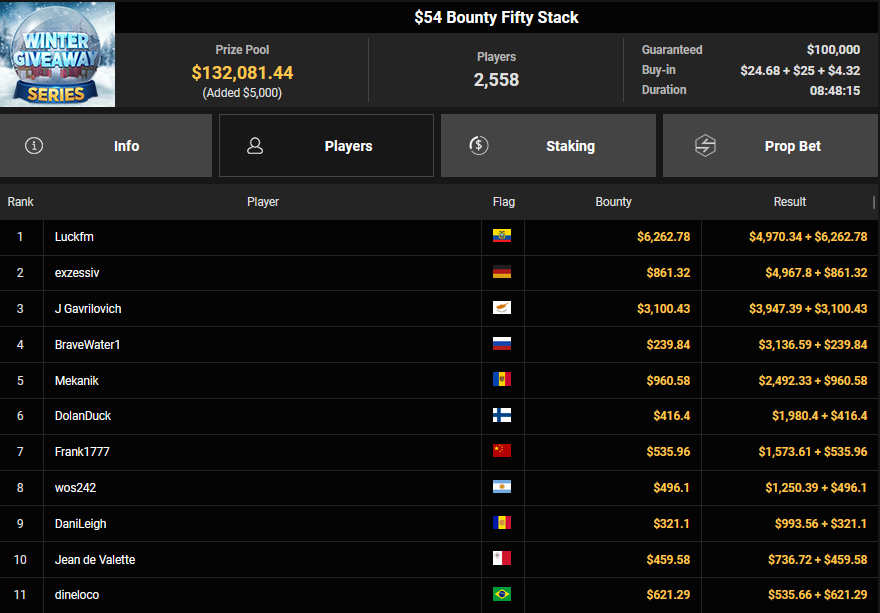
Task: Select the BraveWater1 row
Action: (x=89, y=345)
